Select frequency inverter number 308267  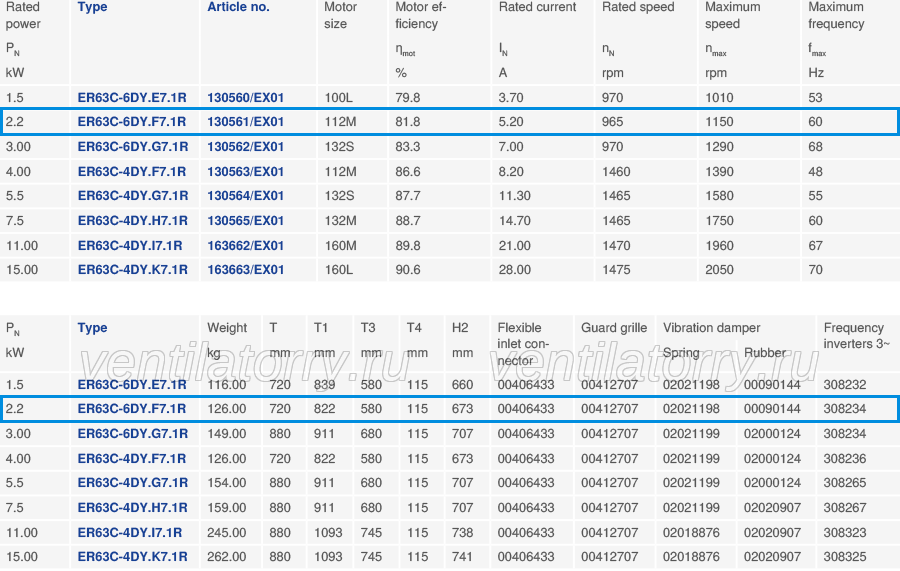coord(844,508)
